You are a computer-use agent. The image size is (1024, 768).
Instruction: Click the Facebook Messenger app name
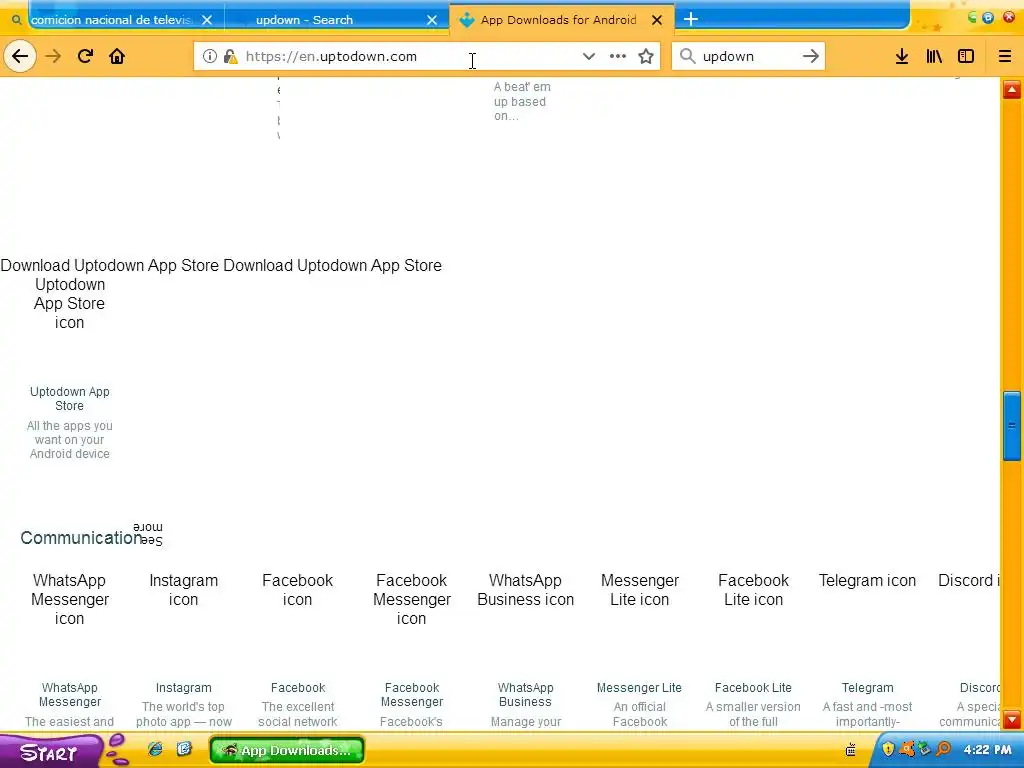pyautogui.click(x=411, y=694)
